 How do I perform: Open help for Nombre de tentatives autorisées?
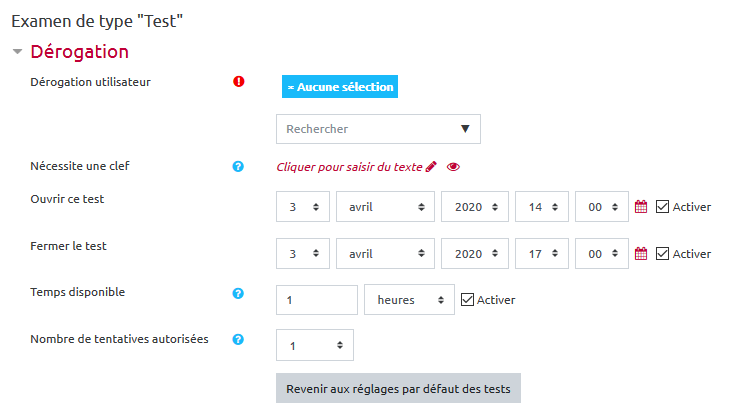pos(238,340)
